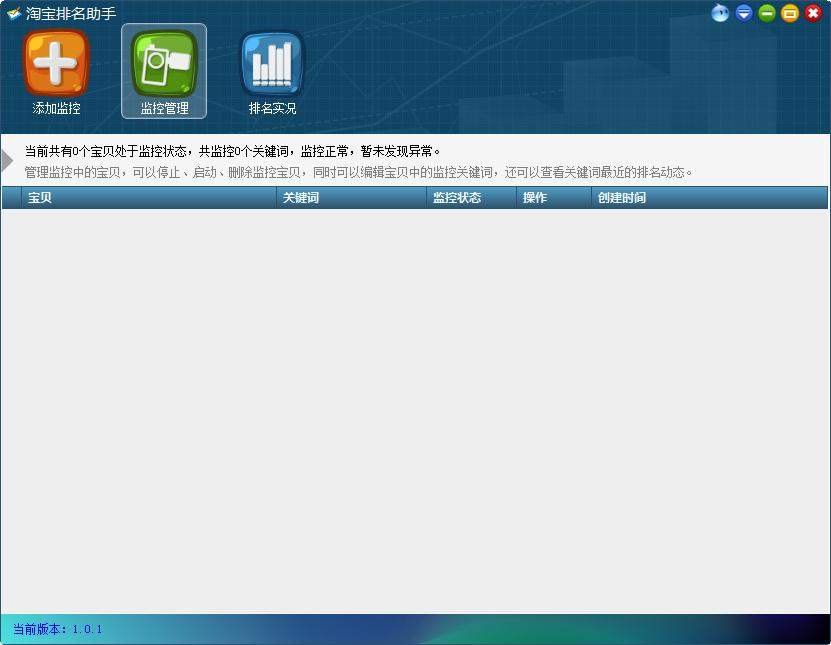Sort by the 宝贝 column header

(x=40, y=198)
